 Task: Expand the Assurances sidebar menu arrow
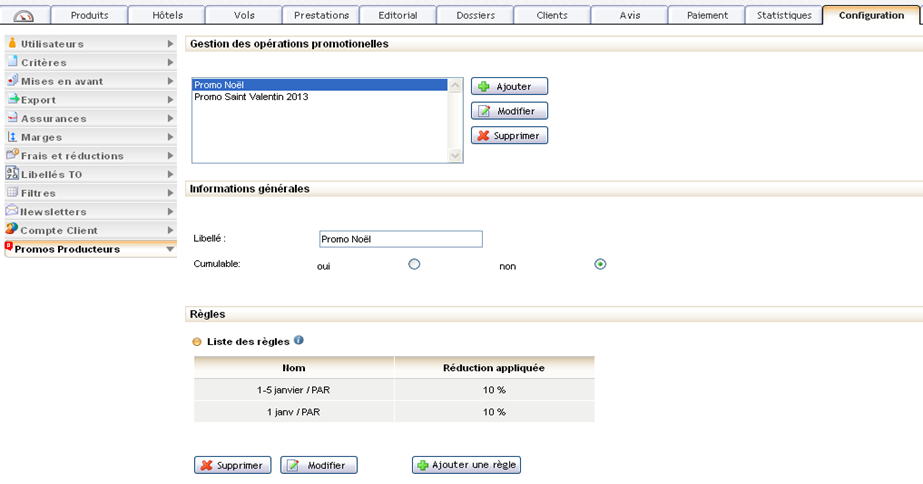point(170,119)
